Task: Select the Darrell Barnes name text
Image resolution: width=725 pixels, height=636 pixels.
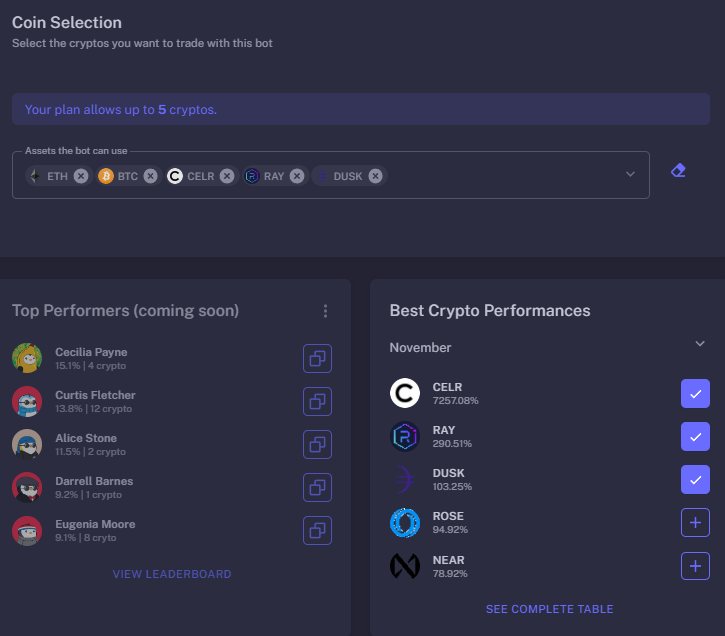Action: tap(94, 481)
